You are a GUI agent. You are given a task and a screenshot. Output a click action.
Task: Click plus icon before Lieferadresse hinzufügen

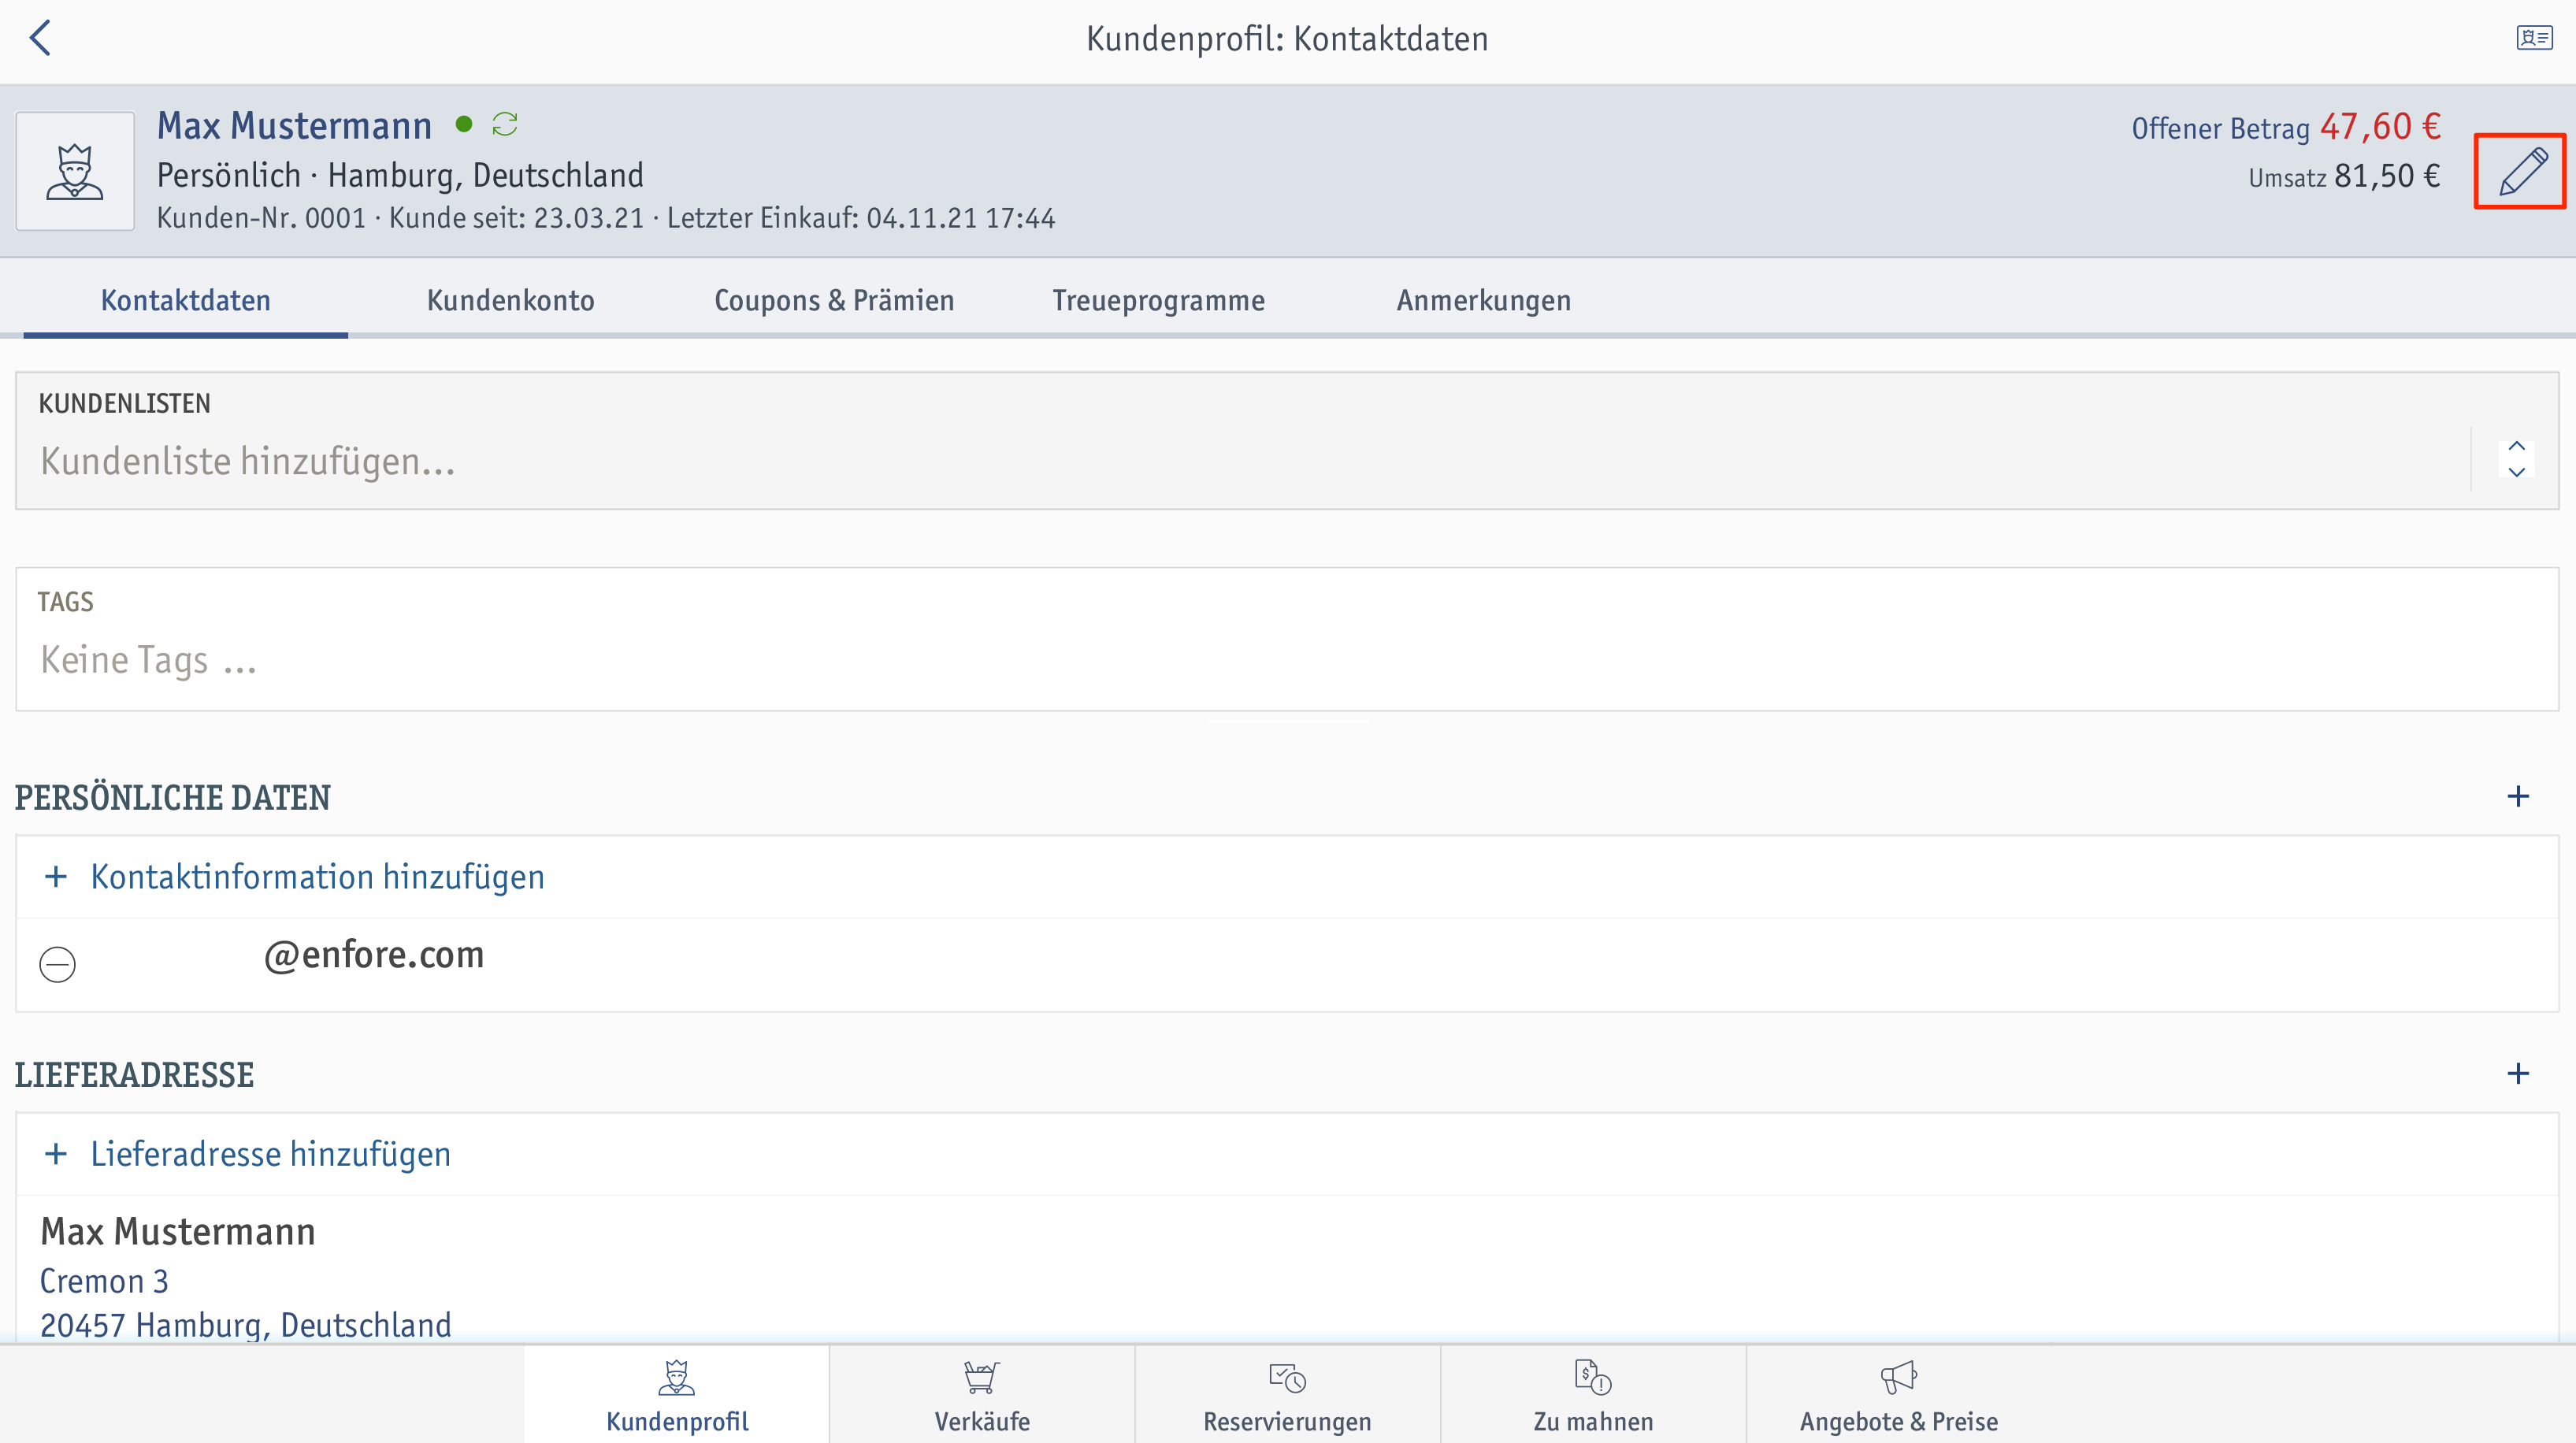coord(56,1154)
